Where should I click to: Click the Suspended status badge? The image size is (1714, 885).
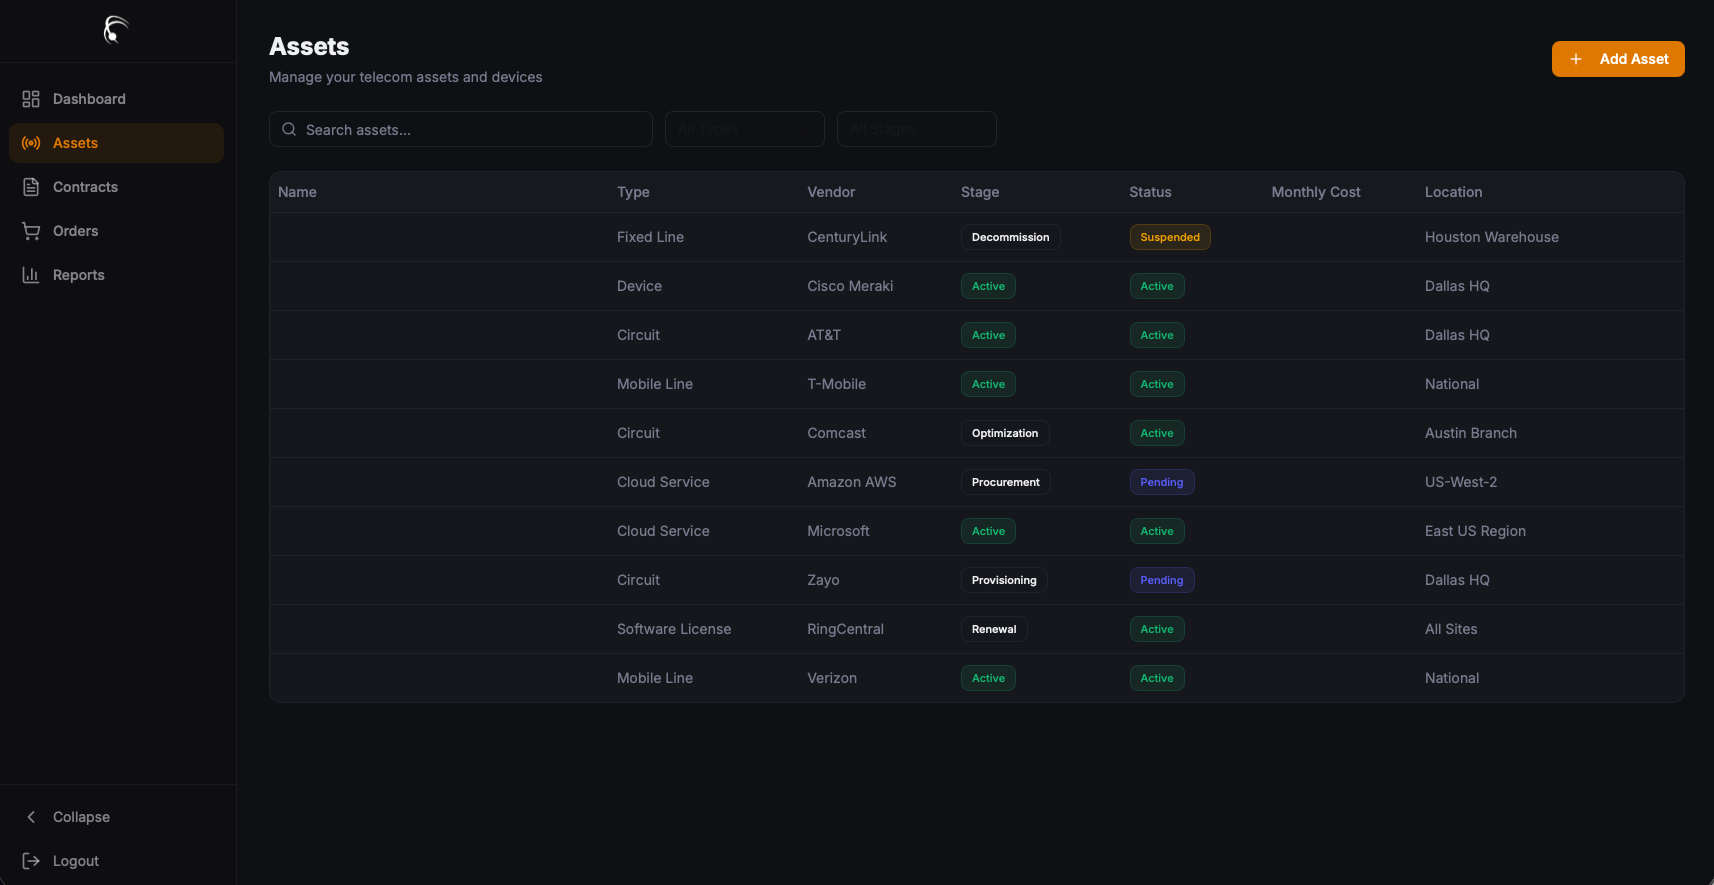coord(1170,237)
